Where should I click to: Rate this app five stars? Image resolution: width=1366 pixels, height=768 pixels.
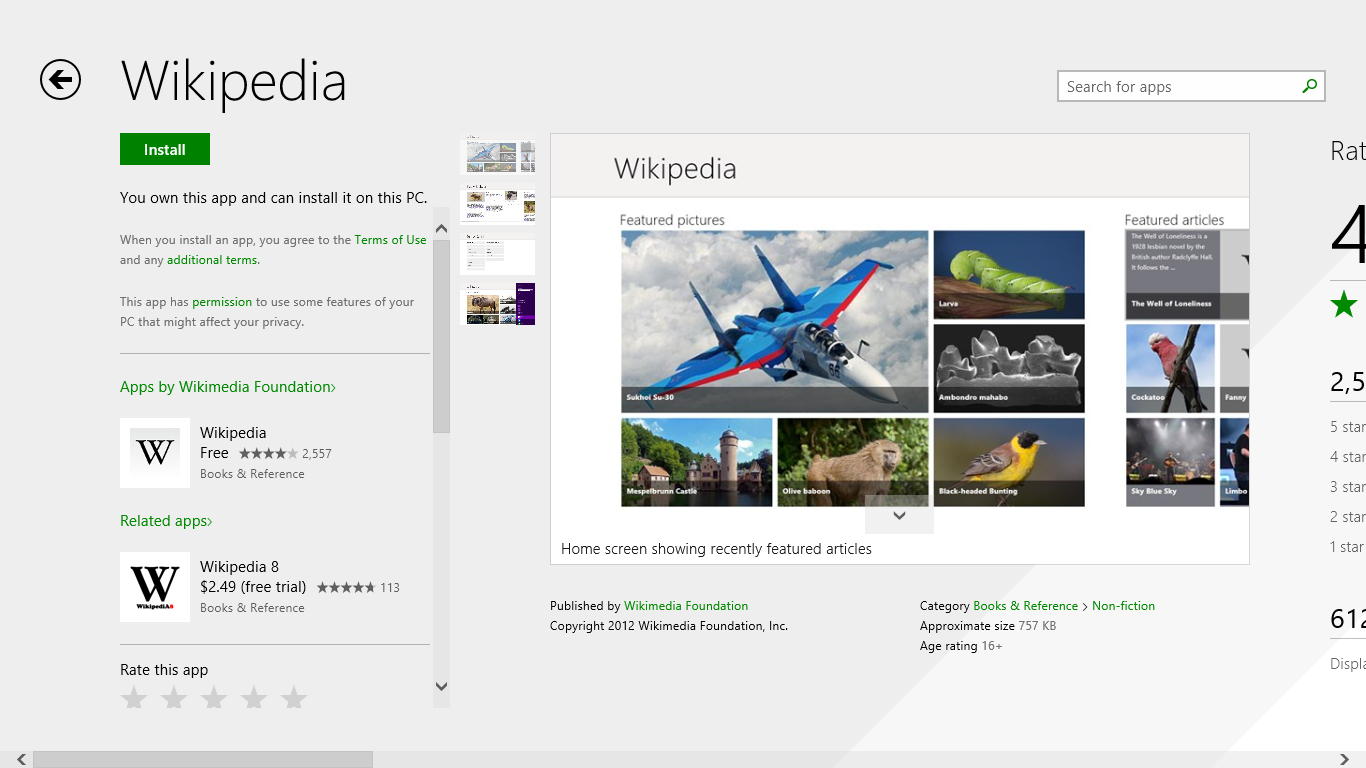[294, 697]
